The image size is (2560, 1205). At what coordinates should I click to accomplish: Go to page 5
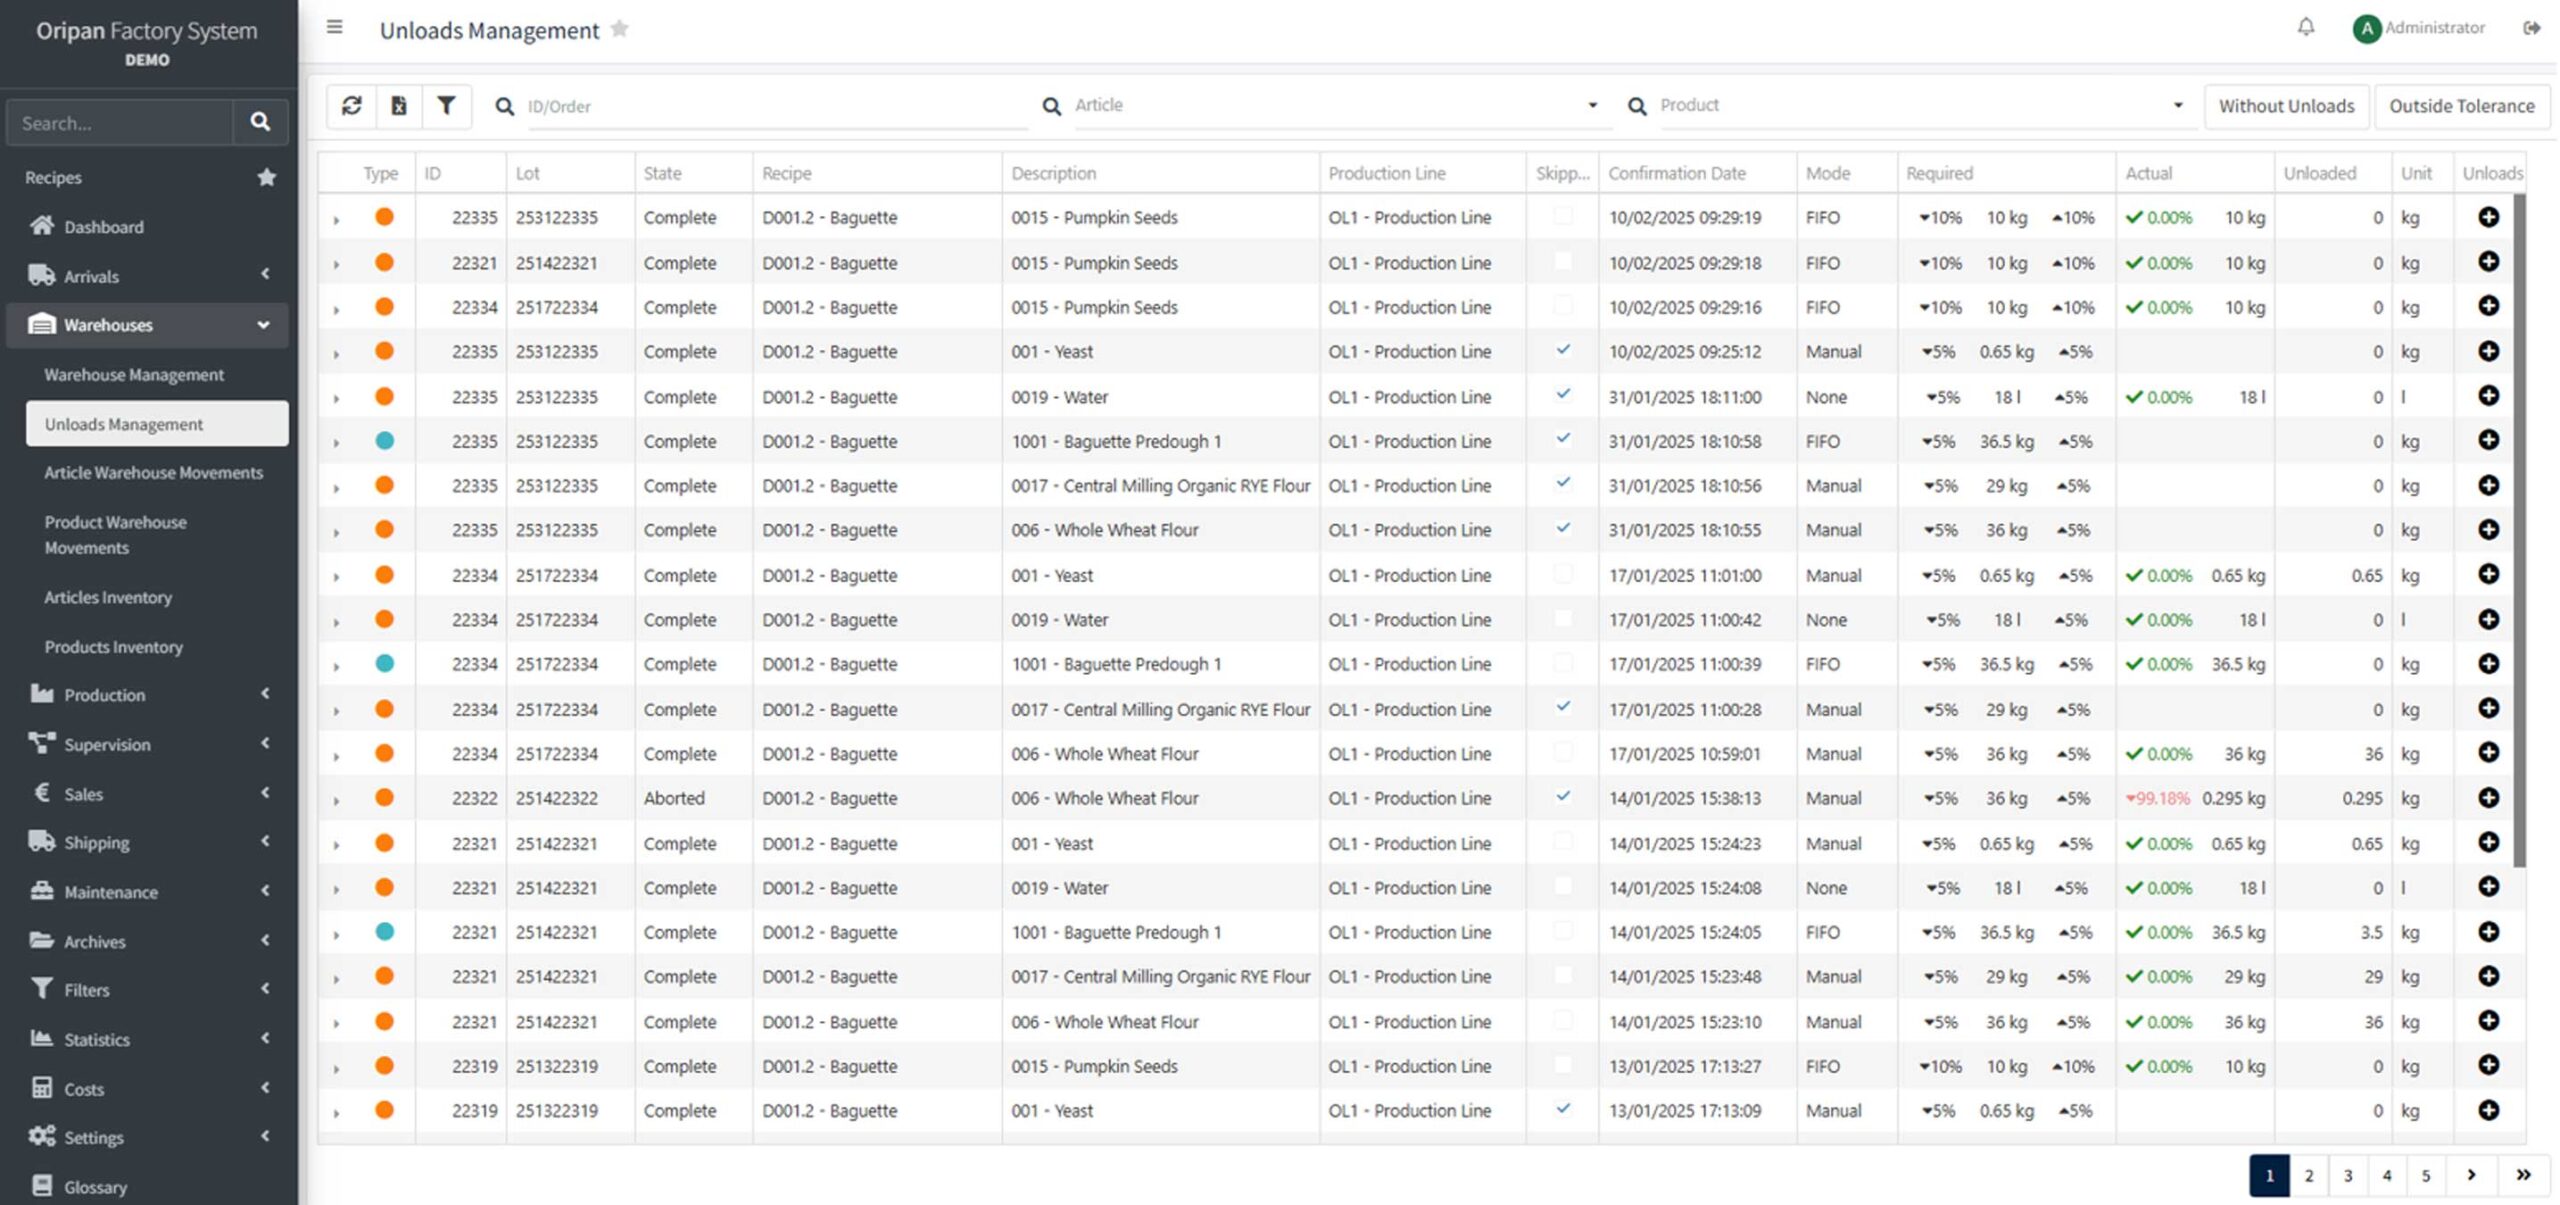coord(2425,1175)
